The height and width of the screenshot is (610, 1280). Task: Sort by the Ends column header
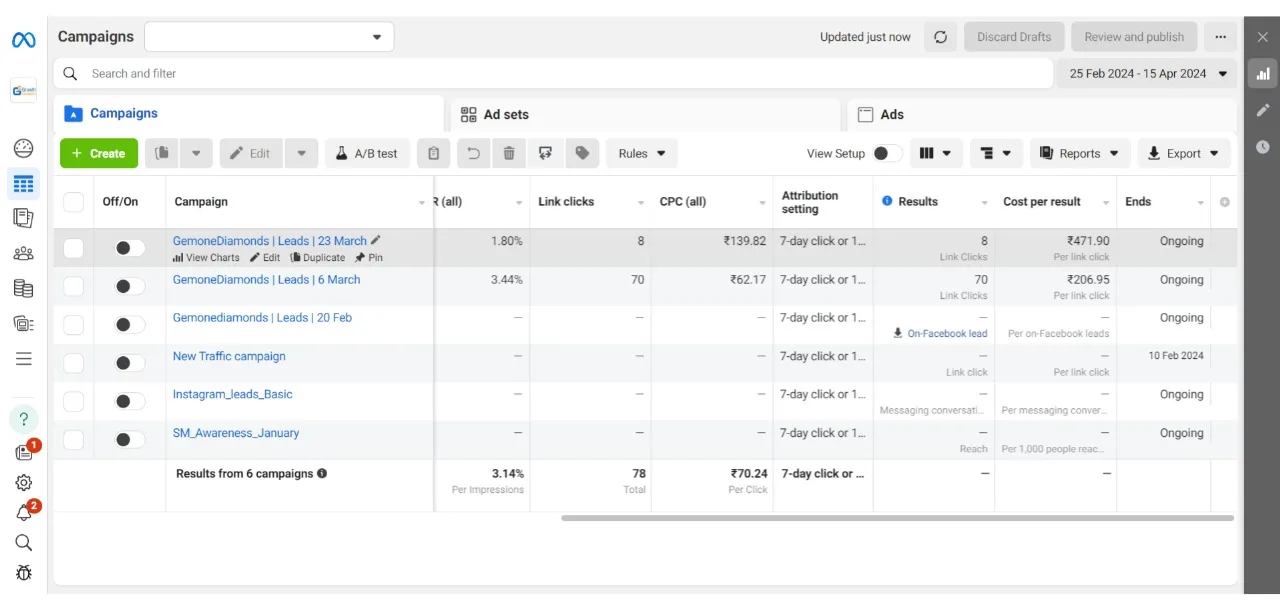pyautogui.click(x=1138, y=202)
